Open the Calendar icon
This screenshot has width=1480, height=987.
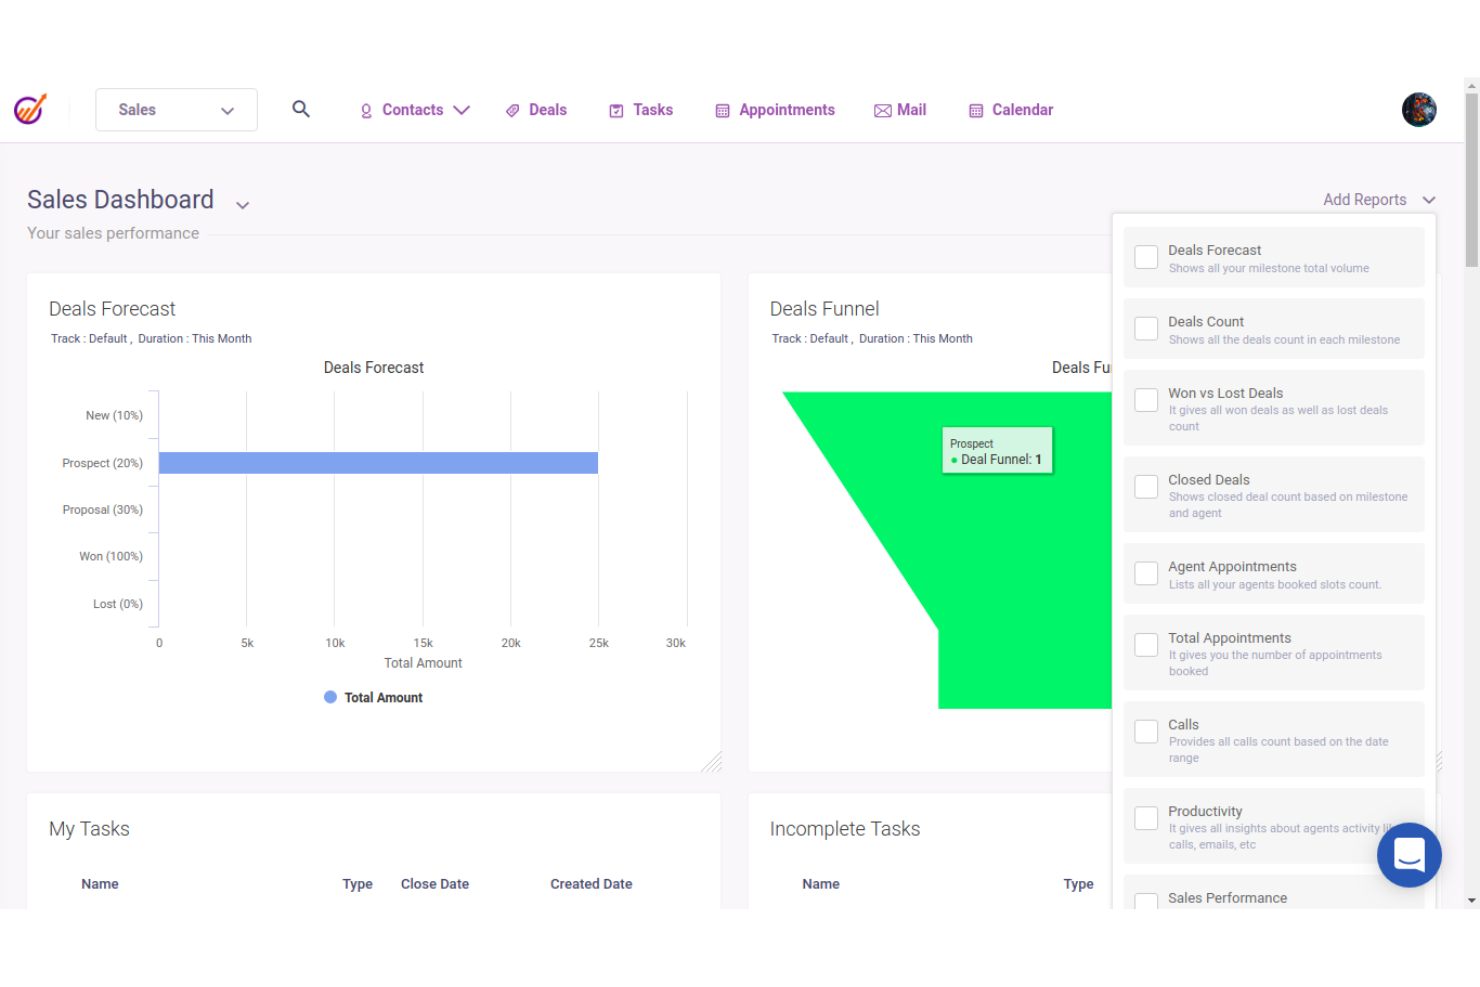click(x=975, y=110)
